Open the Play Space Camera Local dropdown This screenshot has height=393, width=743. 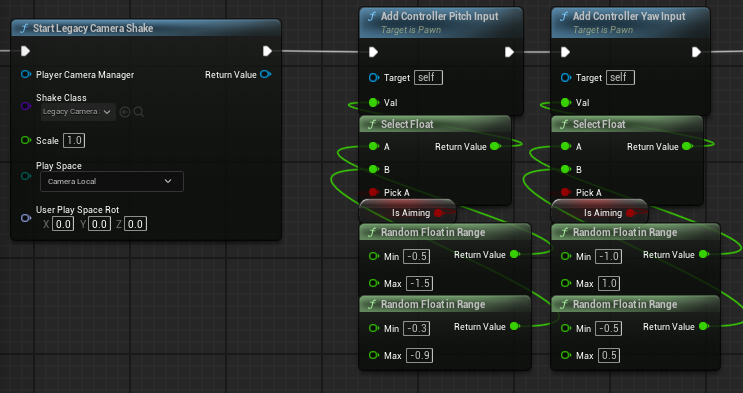112,182
